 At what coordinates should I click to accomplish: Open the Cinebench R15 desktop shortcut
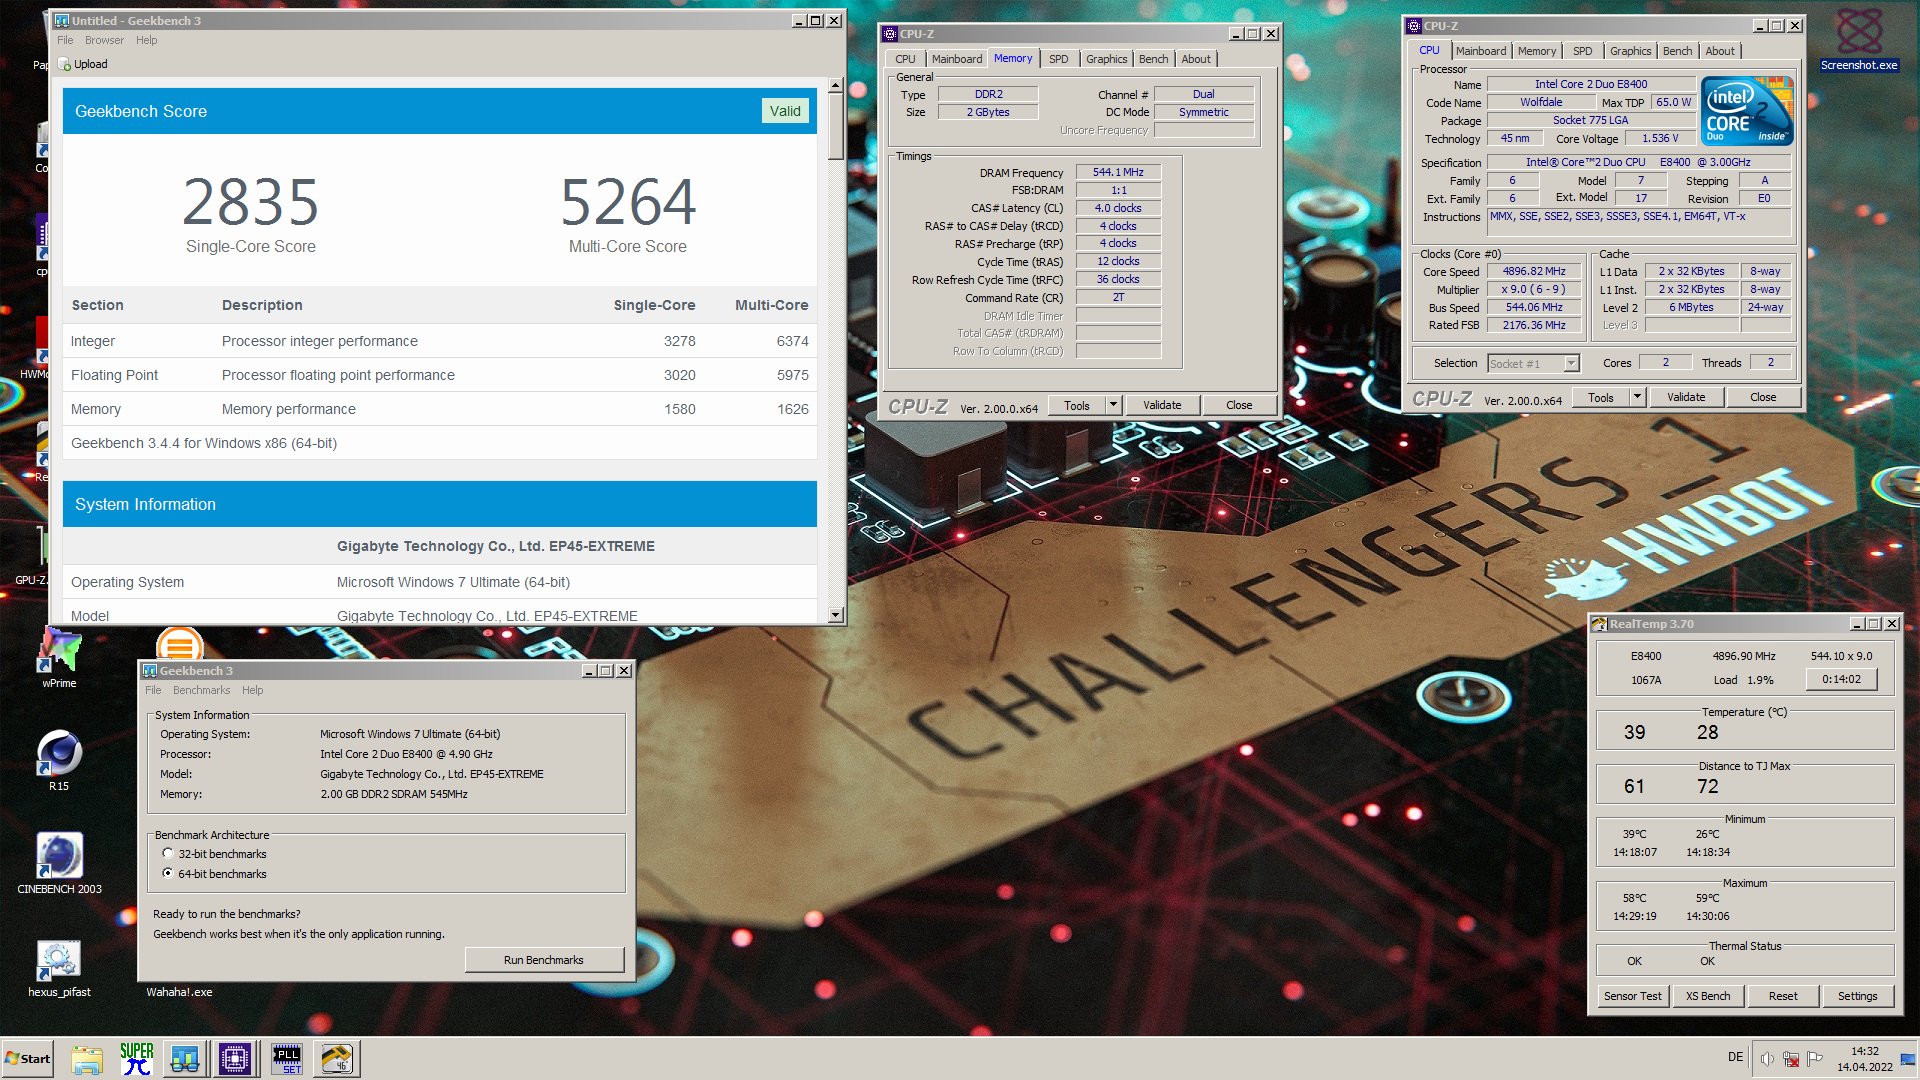[x=59, y=760]
